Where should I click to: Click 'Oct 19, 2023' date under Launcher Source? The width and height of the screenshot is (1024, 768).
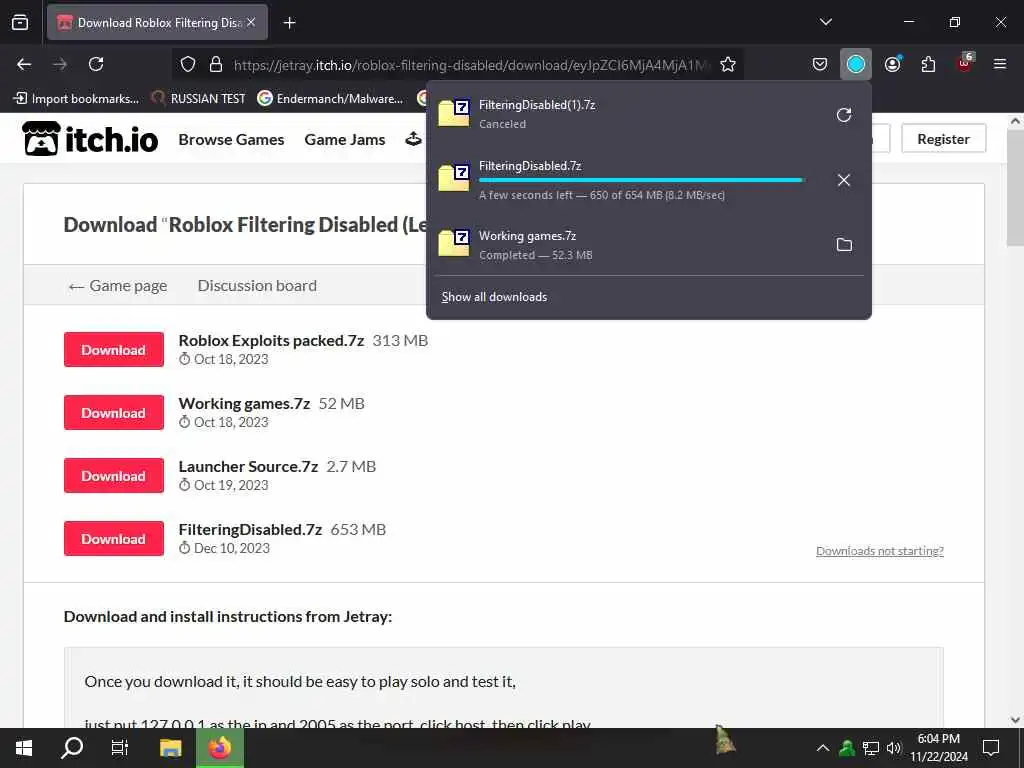pyautogui.click(x=231, y=485)
